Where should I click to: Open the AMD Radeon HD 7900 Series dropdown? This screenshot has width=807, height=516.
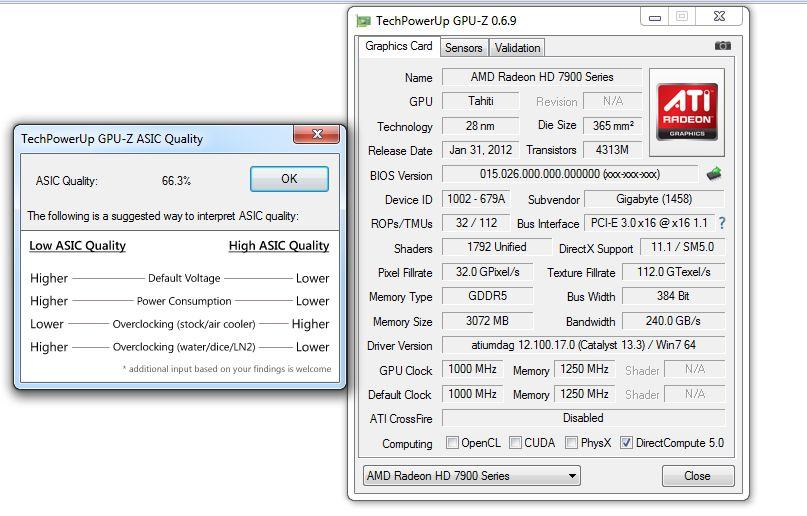tap(472, 476)
